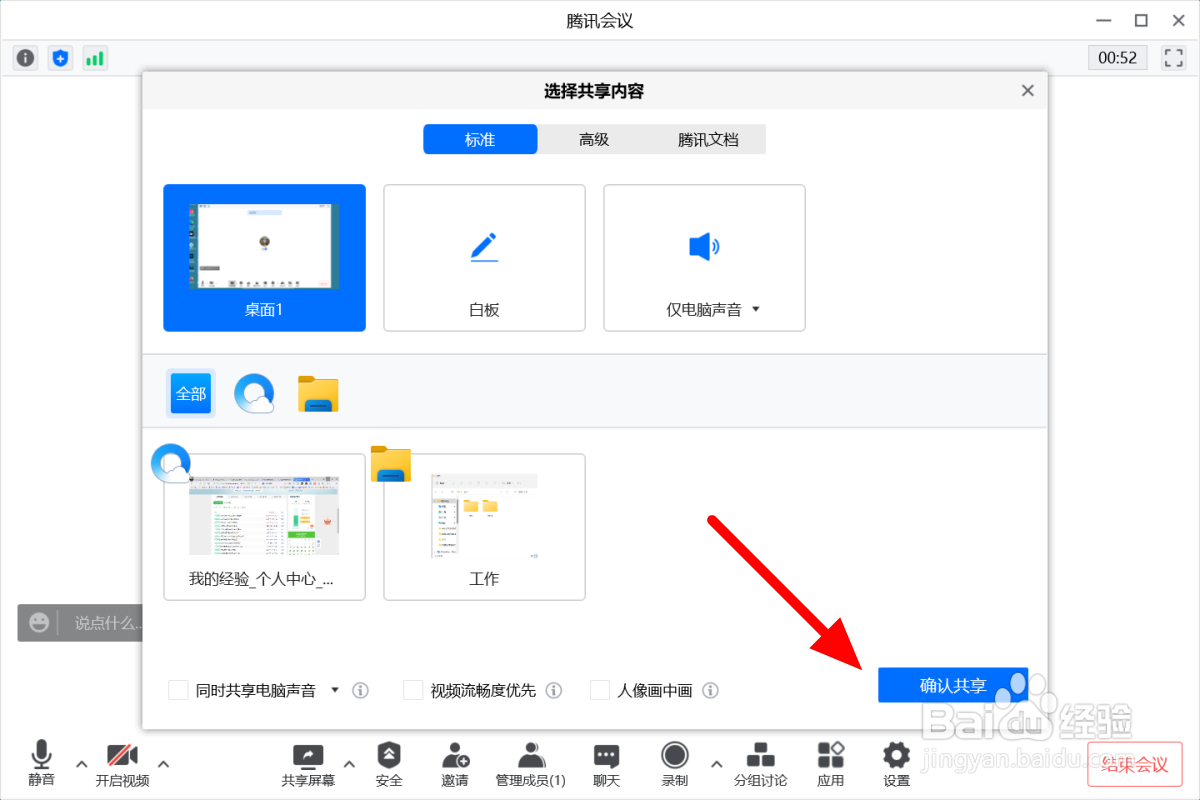The height and width of the screenshot is (800, 1200).
Task: Open info tip for 人像画中画
Action: tap(710, 690)
